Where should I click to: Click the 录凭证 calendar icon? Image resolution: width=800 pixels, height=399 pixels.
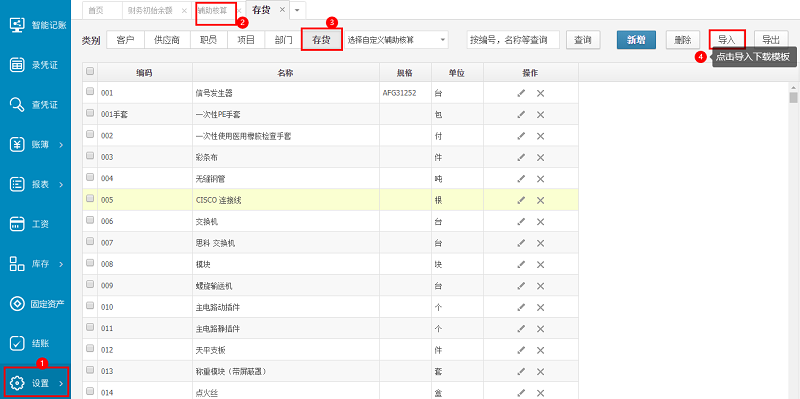(17, 65)
